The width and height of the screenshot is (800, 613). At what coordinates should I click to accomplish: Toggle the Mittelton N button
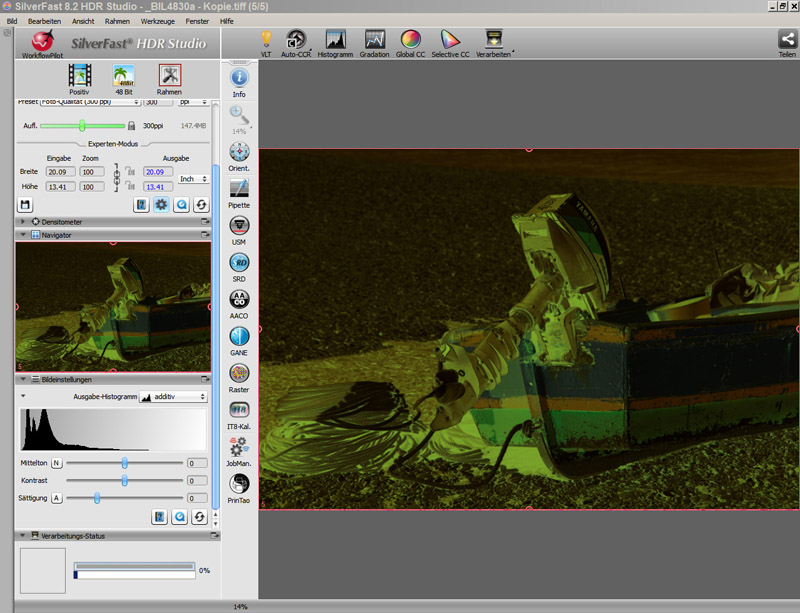56,463
